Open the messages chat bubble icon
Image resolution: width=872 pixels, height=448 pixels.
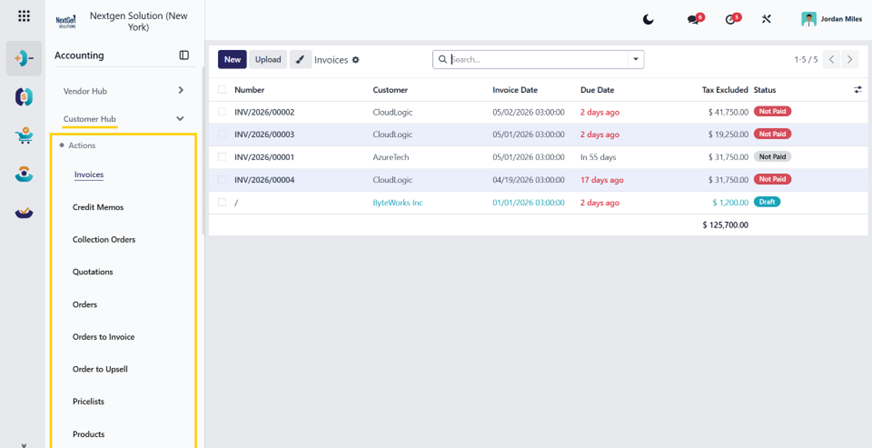pyautogui.click(x=693, y=19)
